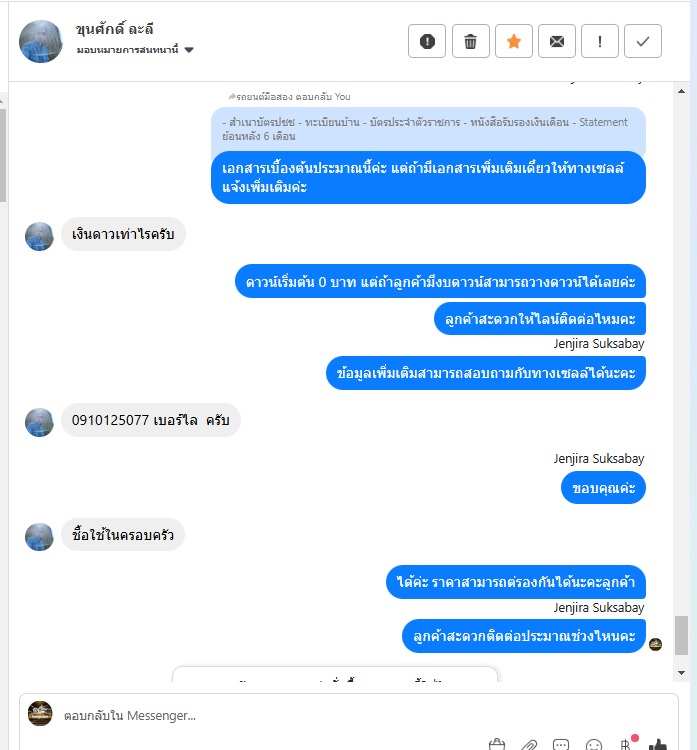
Task: Click chat scrollbar up arrow
Action: pyautogui.click(x=682, y=91)
